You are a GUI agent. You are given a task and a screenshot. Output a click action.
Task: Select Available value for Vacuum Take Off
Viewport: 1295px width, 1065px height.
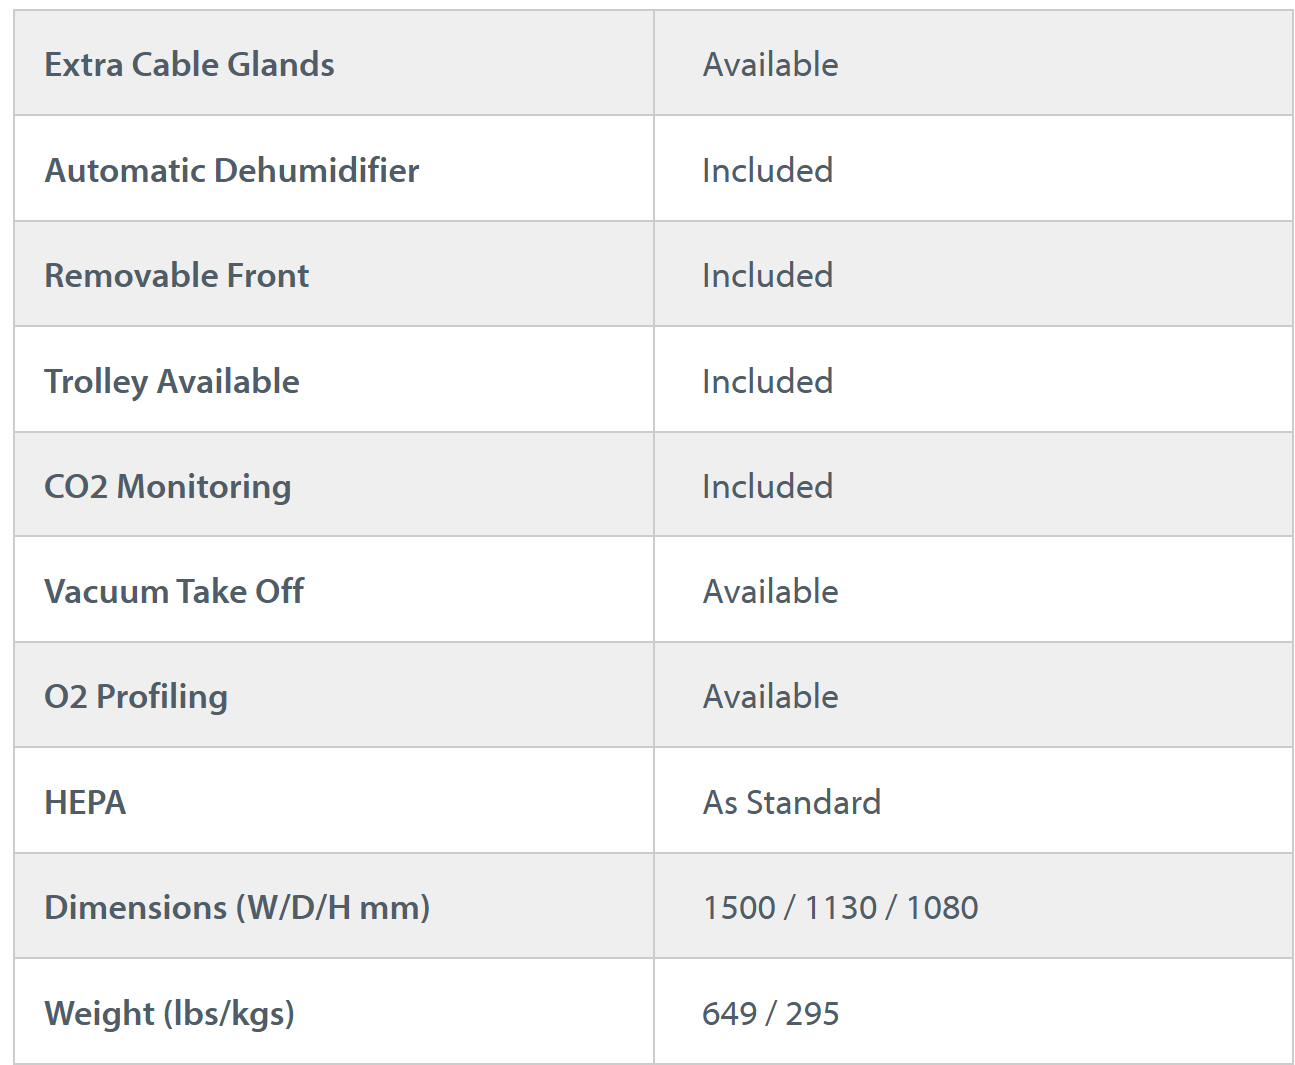(x=770, y=592)
